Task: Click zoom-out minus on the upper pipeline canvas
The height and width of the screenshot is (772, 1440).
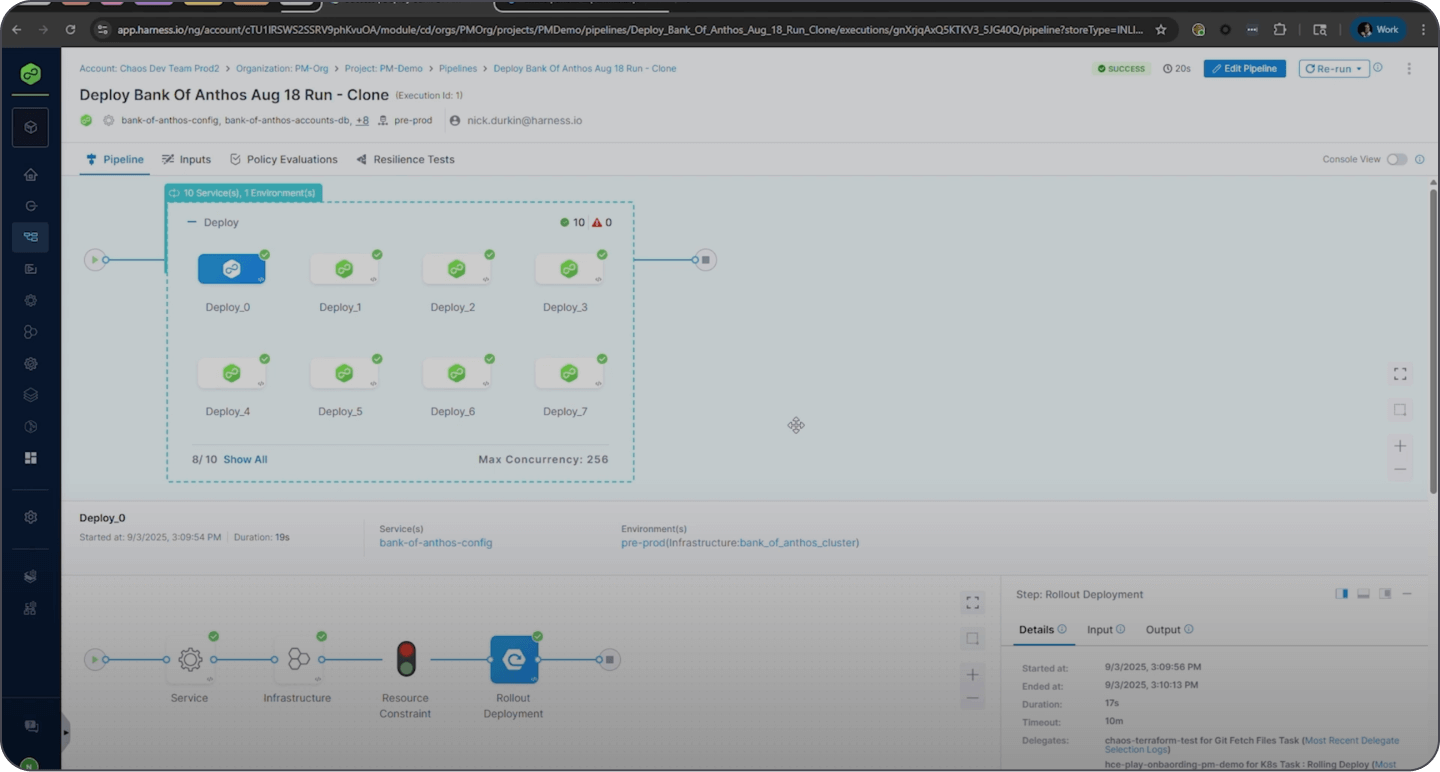Action: (1400, 470)
